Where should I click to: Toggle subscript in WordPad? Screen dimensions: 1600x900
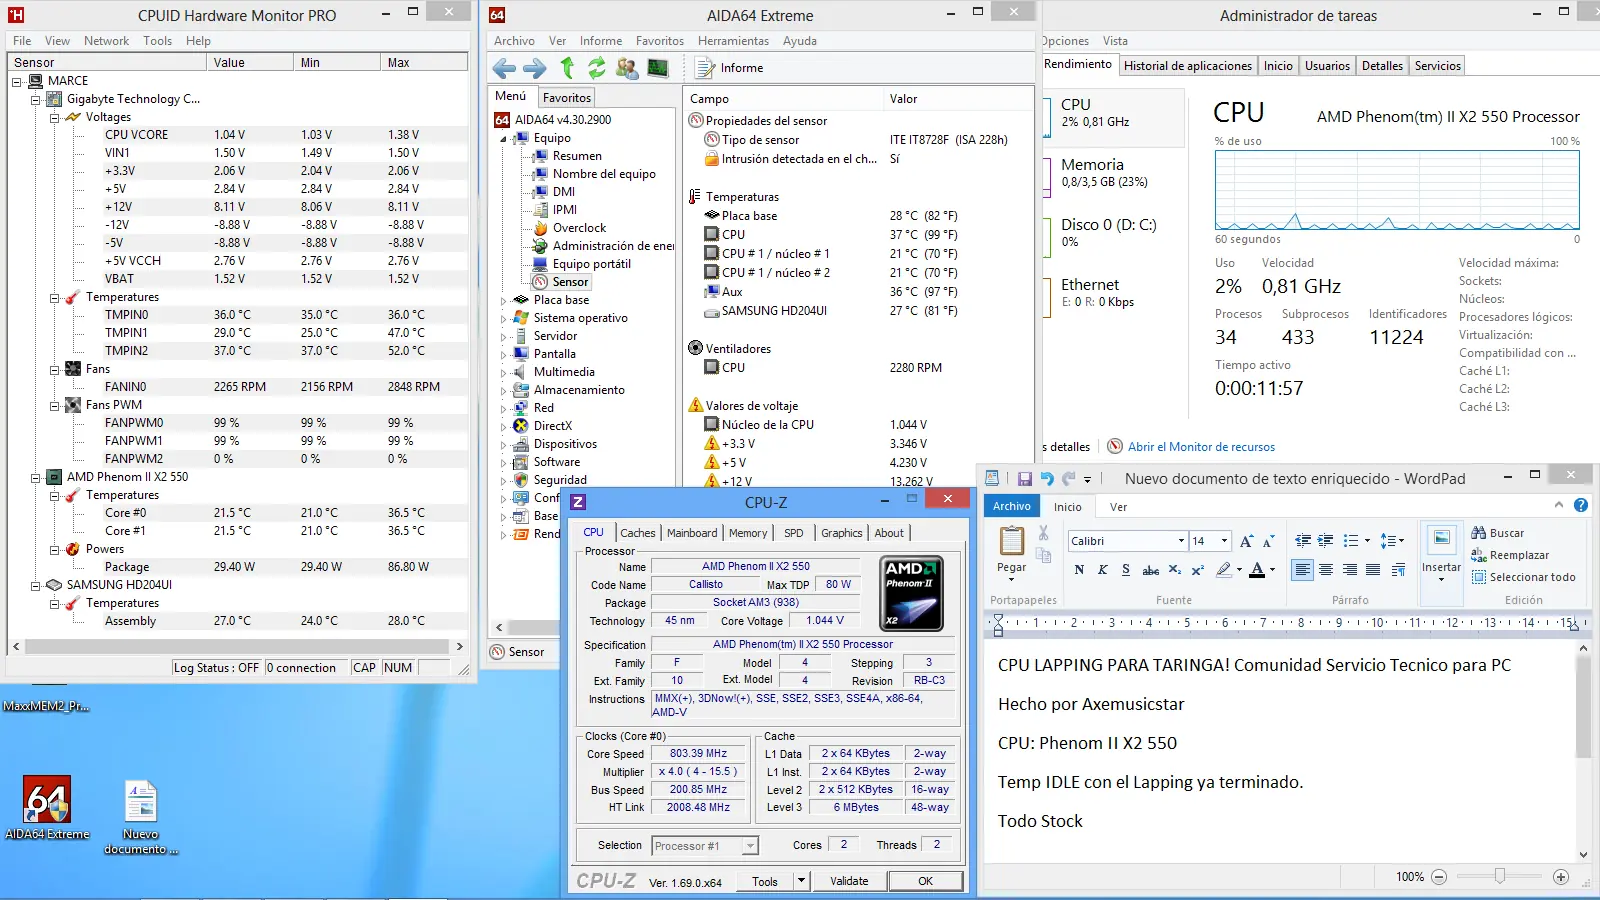1175,569
